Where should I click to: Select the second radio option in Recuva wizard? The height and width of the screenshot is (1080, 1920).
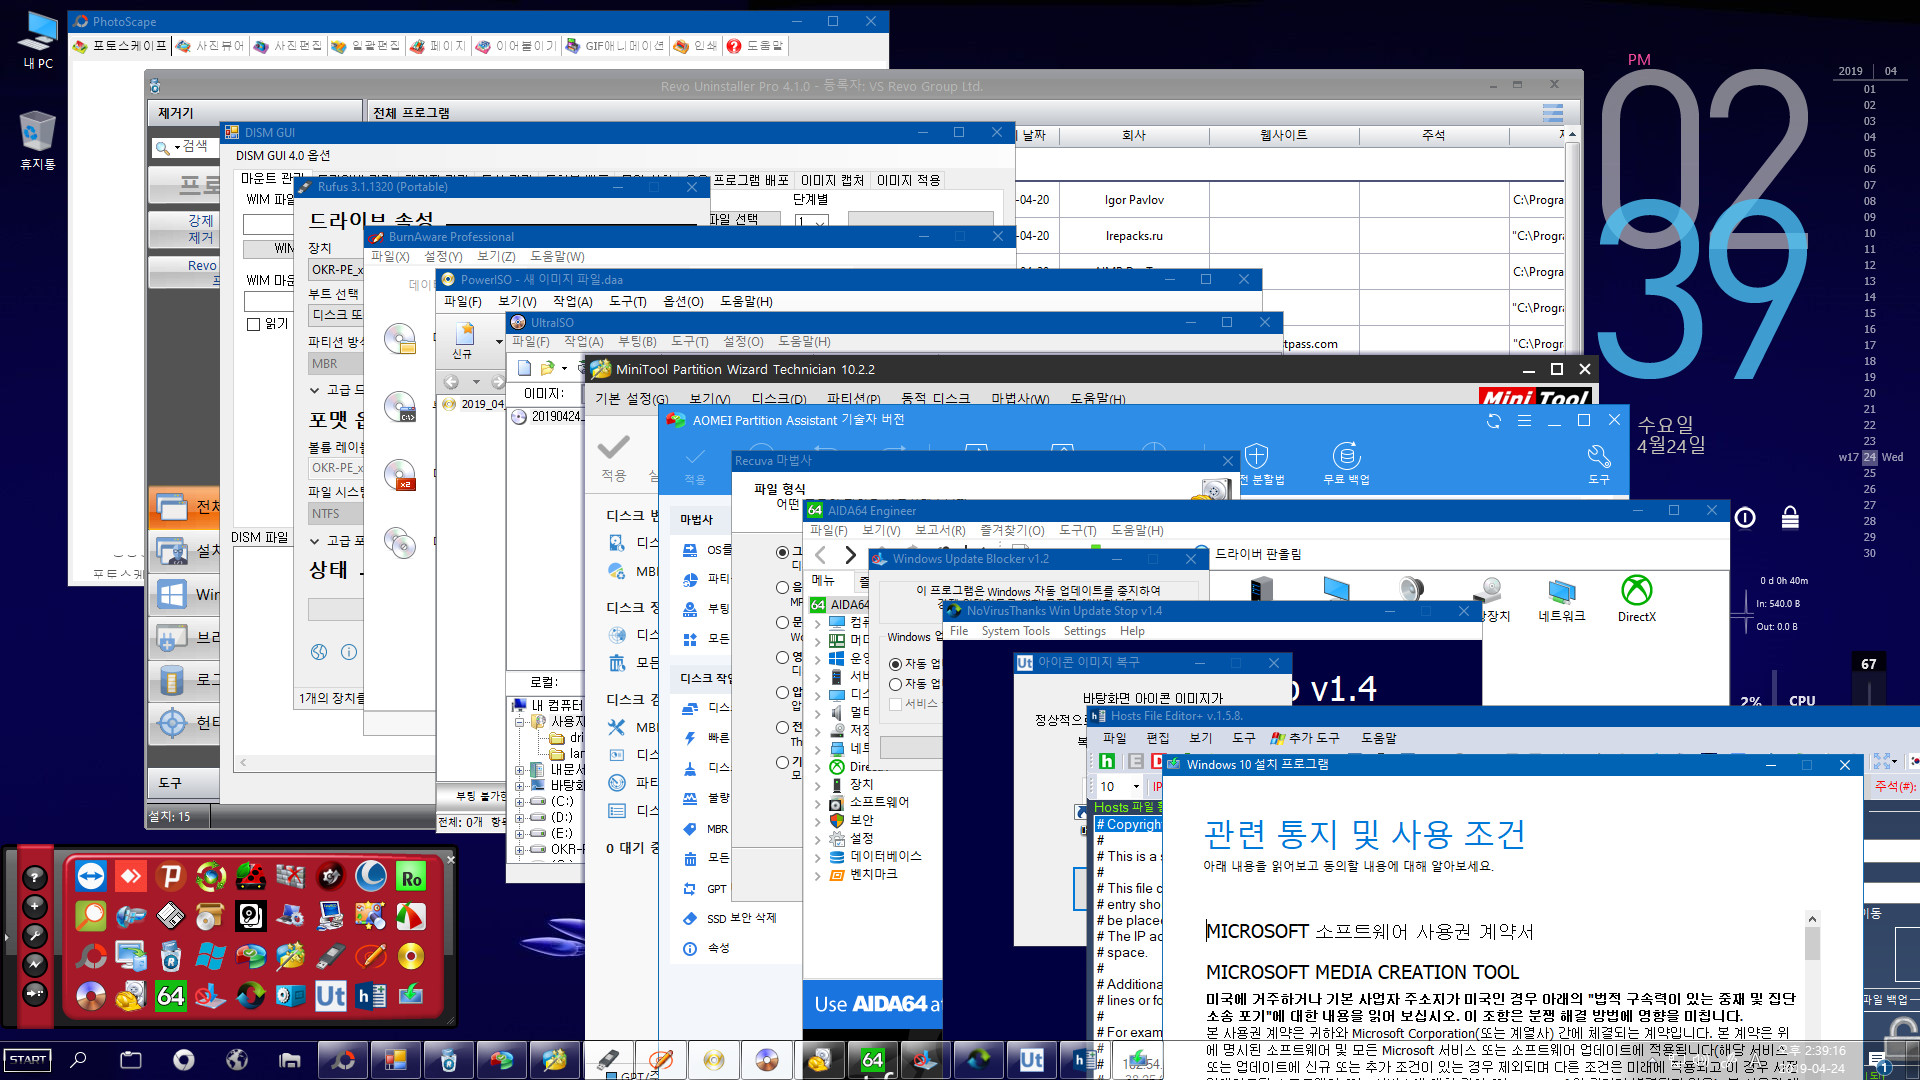tap(782, 587)
